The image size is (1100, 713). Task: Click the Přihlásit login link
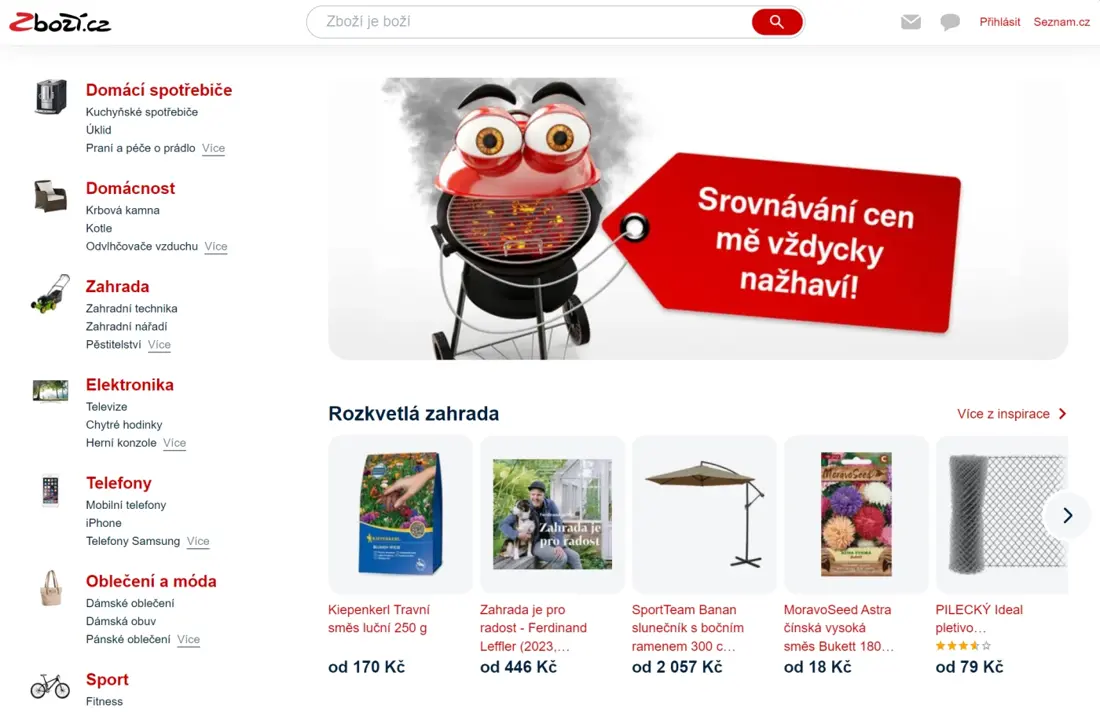(x=1000, y=22)
